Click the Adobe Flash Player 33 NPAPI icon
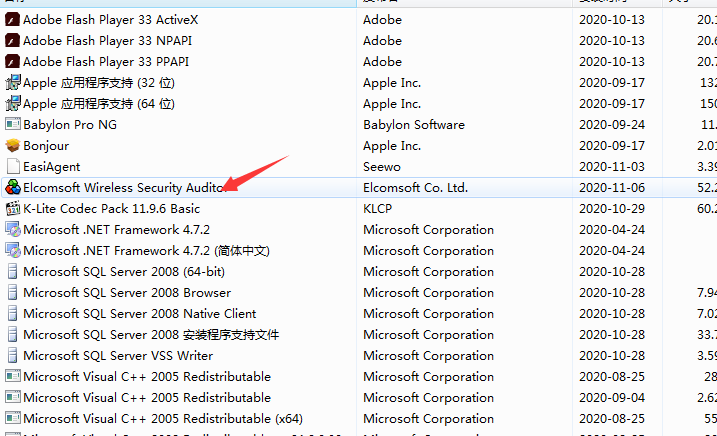This screenshot has height=436, width=717. (x=12, y=41)
